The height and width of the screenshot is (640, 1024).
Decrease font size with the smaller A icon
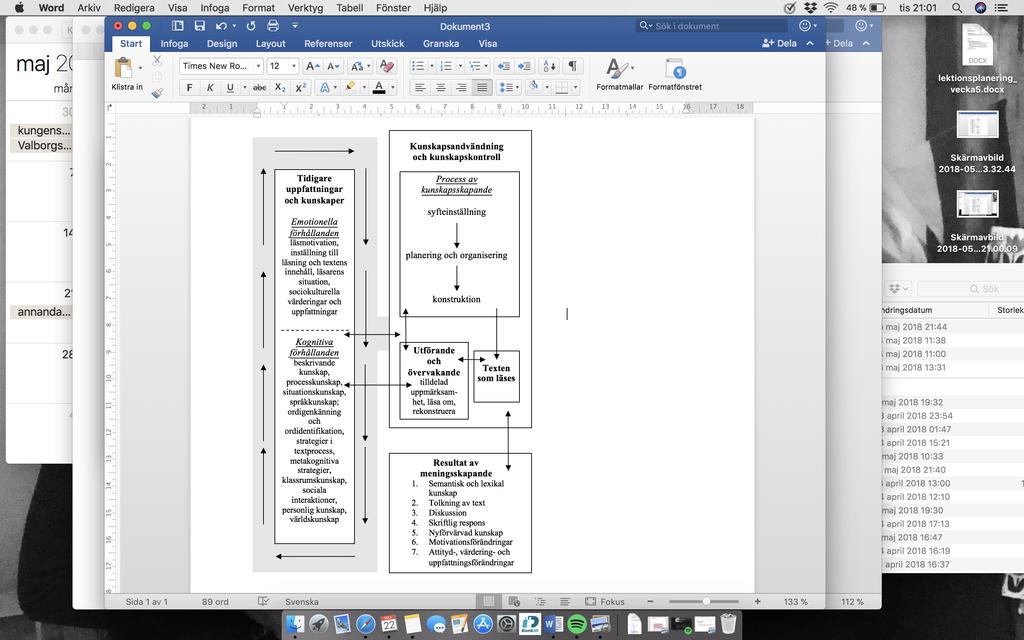(x=333, y=66)
